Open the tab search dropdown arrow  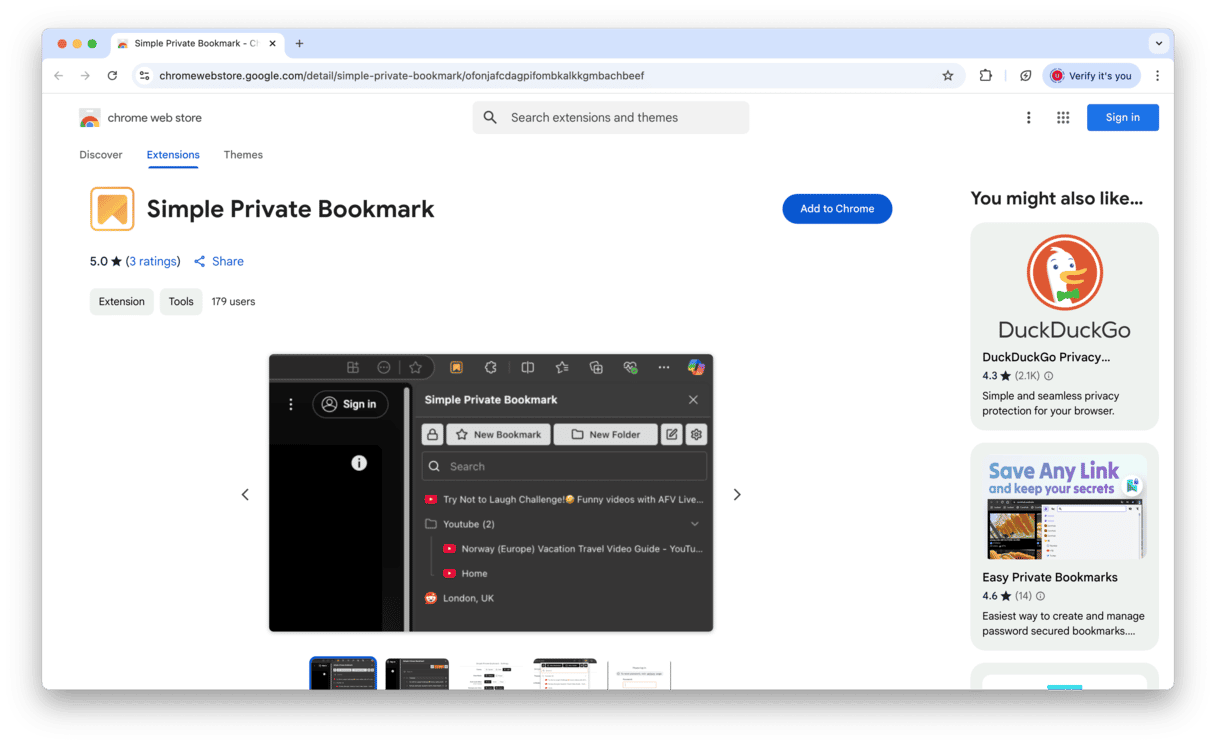click(1159, 43)
